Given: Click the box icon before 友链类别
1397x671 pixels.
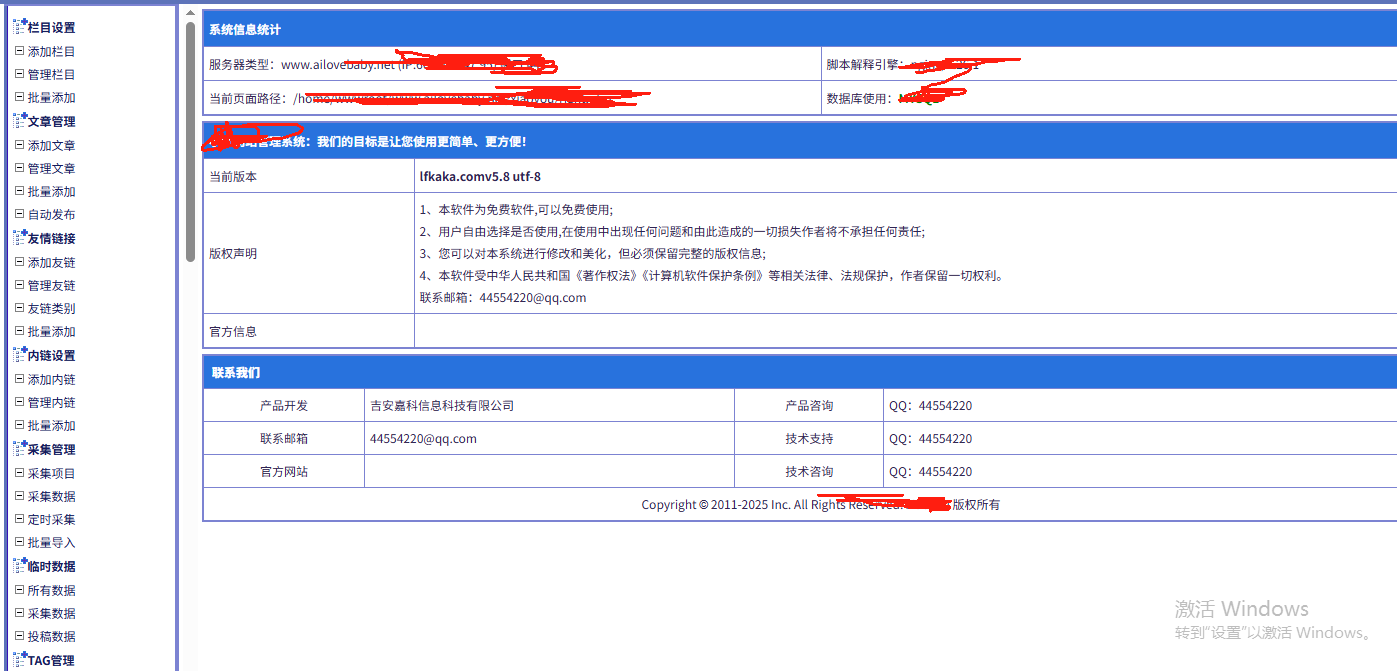Looking at the screenshot, I should pyautogui.click(x=19, y=308).
